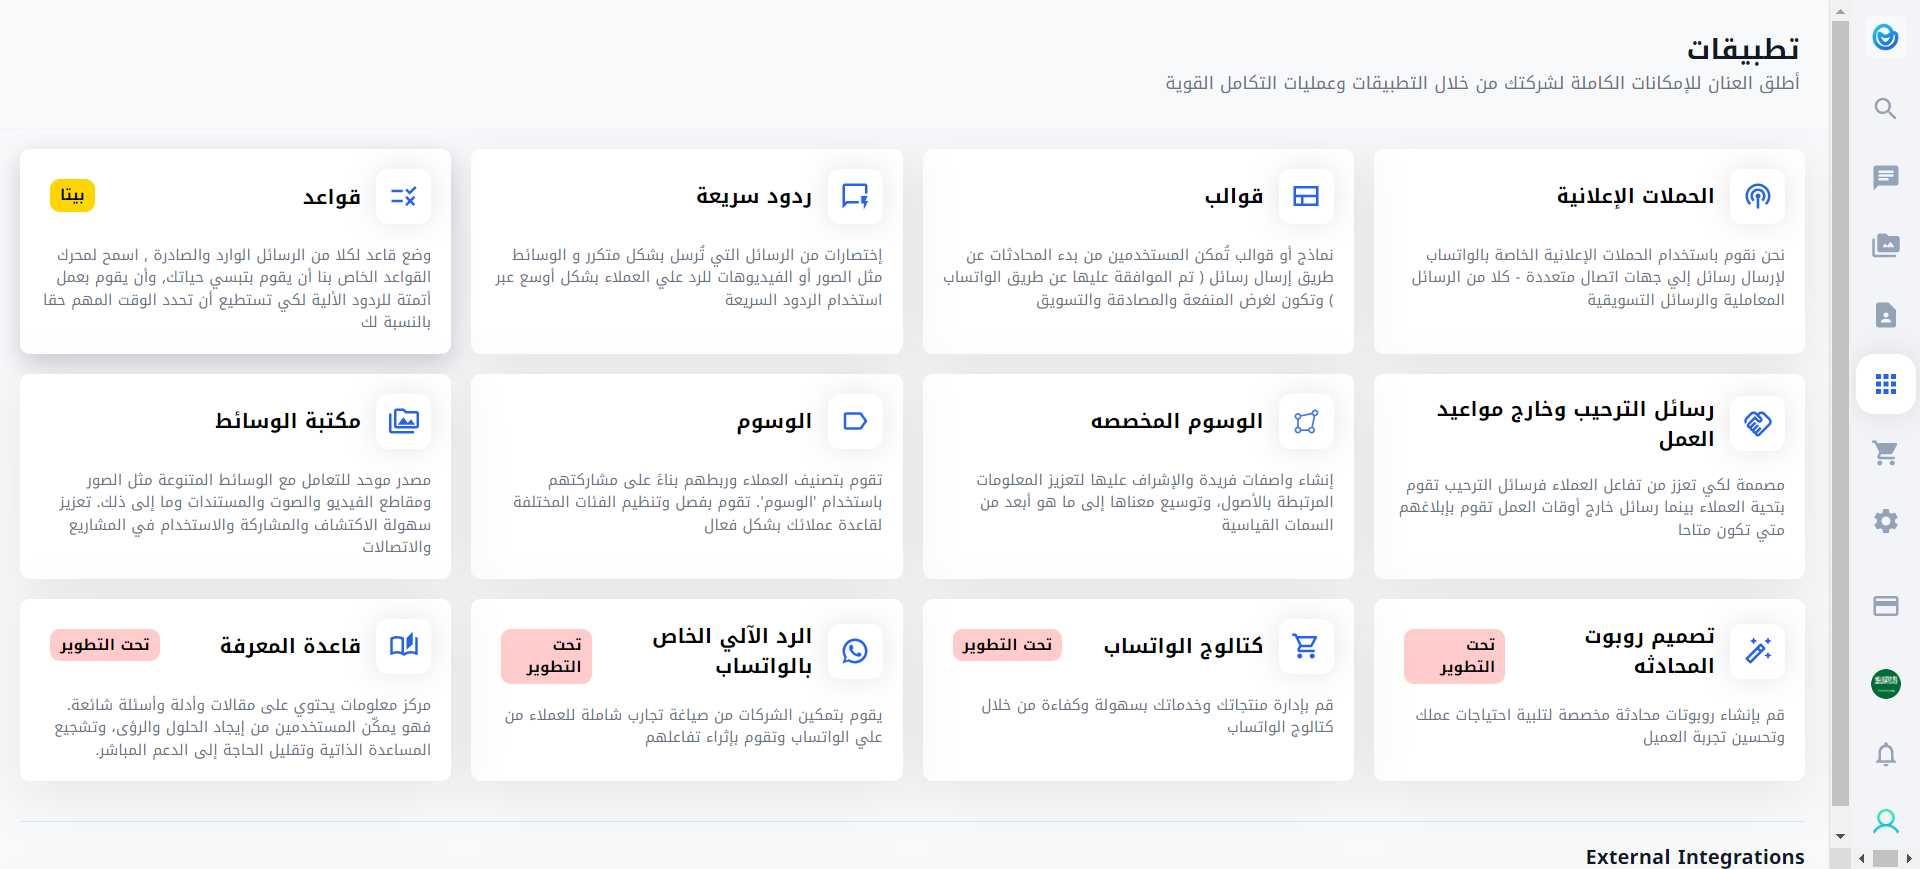
Task: Open the user profile sidebar icon
Action: point(1885,822)
